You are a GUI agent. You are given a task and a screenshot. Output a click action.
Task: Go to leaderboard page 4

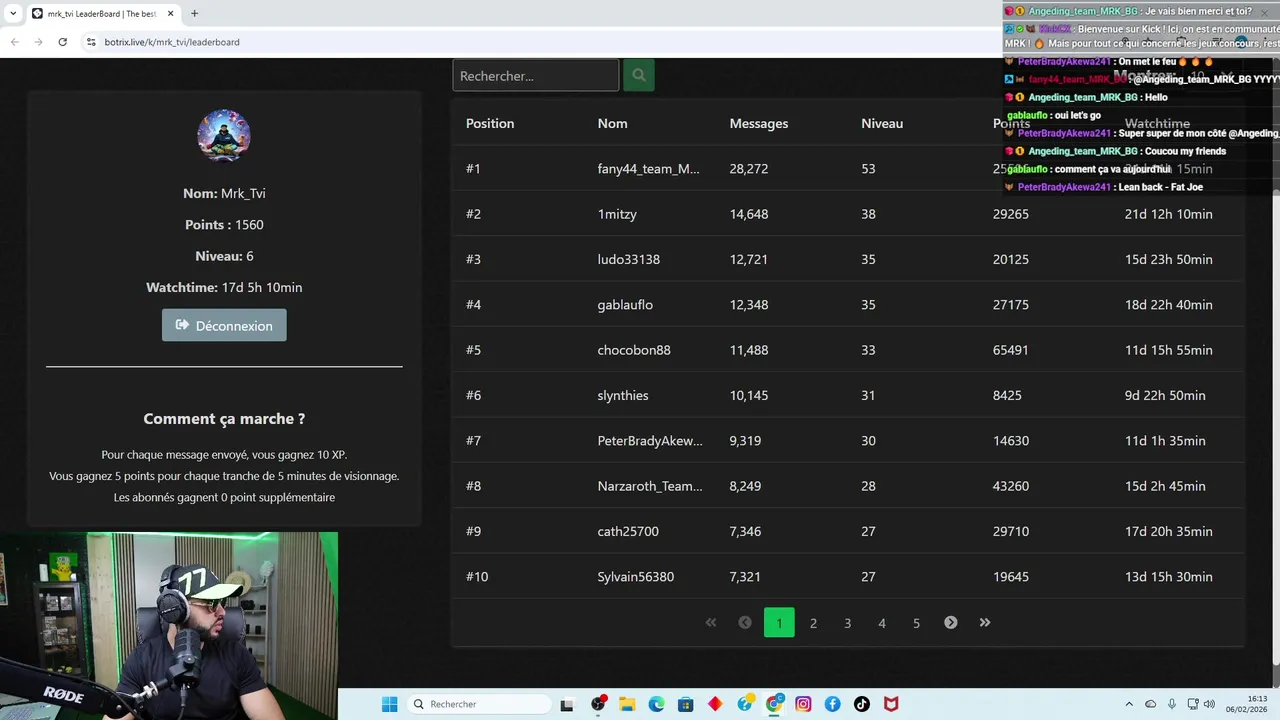click(882, 623)
